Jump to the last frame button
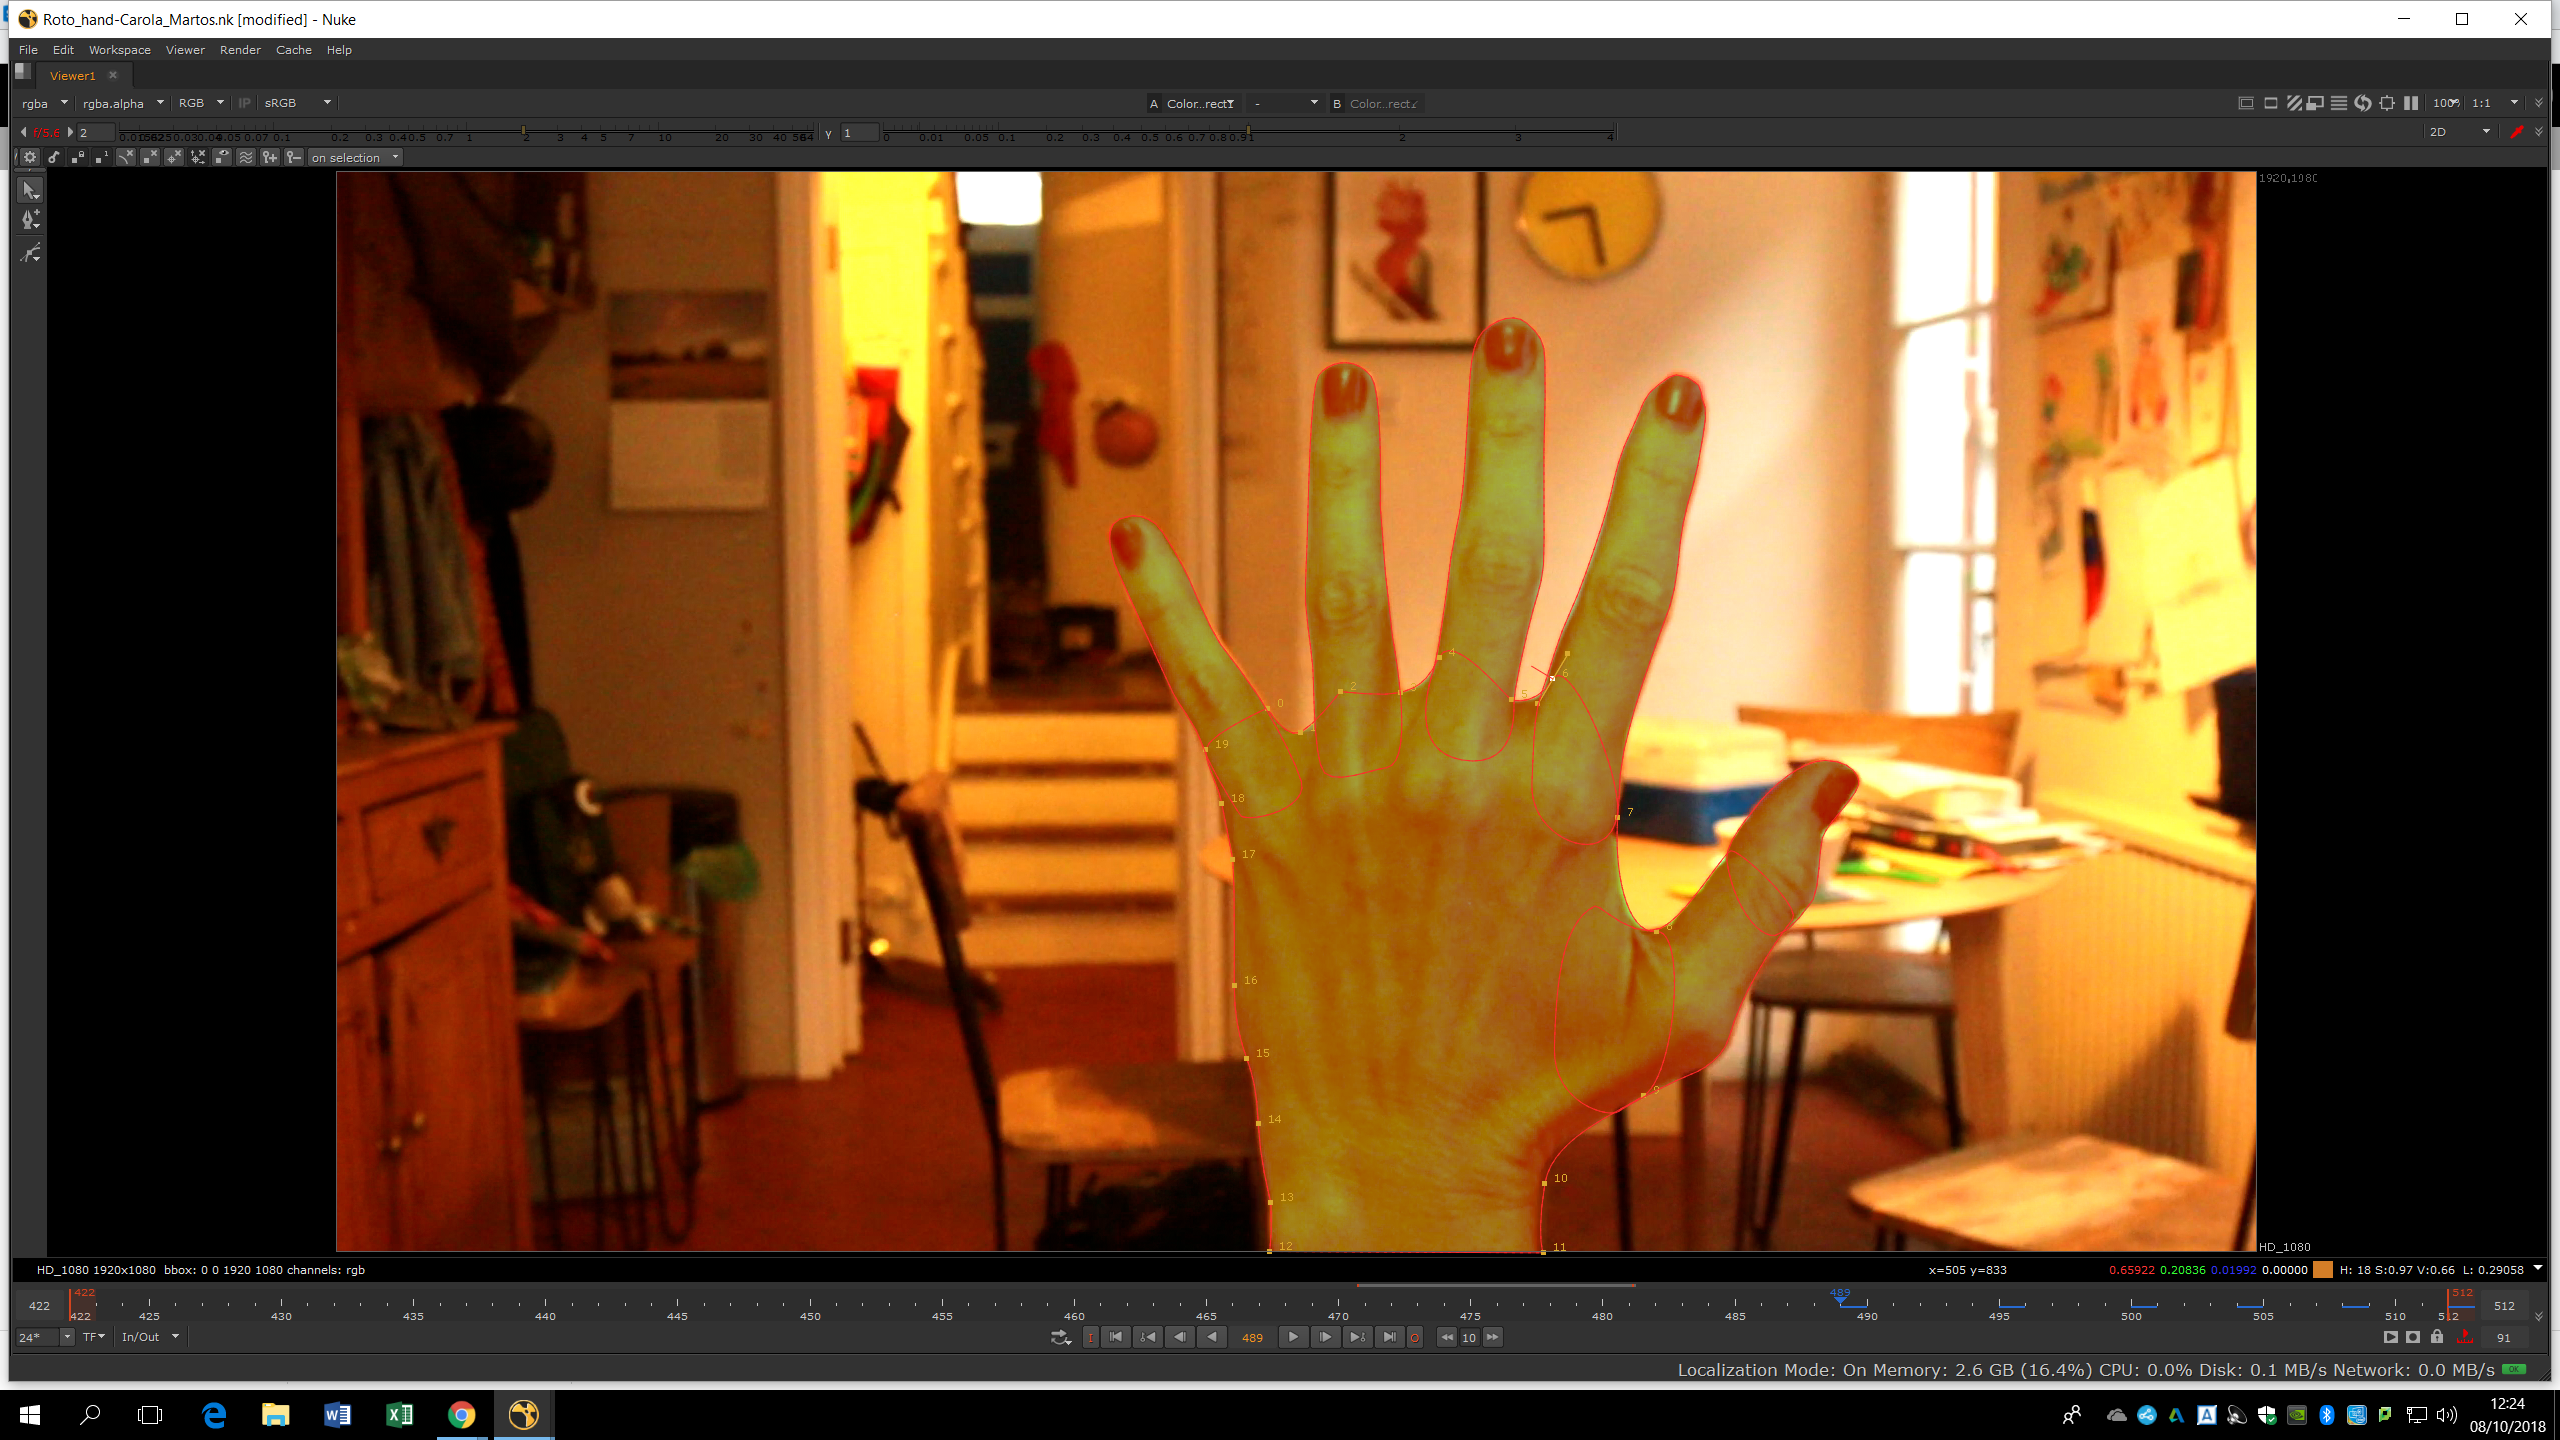 click(x=1389, y=1337)
